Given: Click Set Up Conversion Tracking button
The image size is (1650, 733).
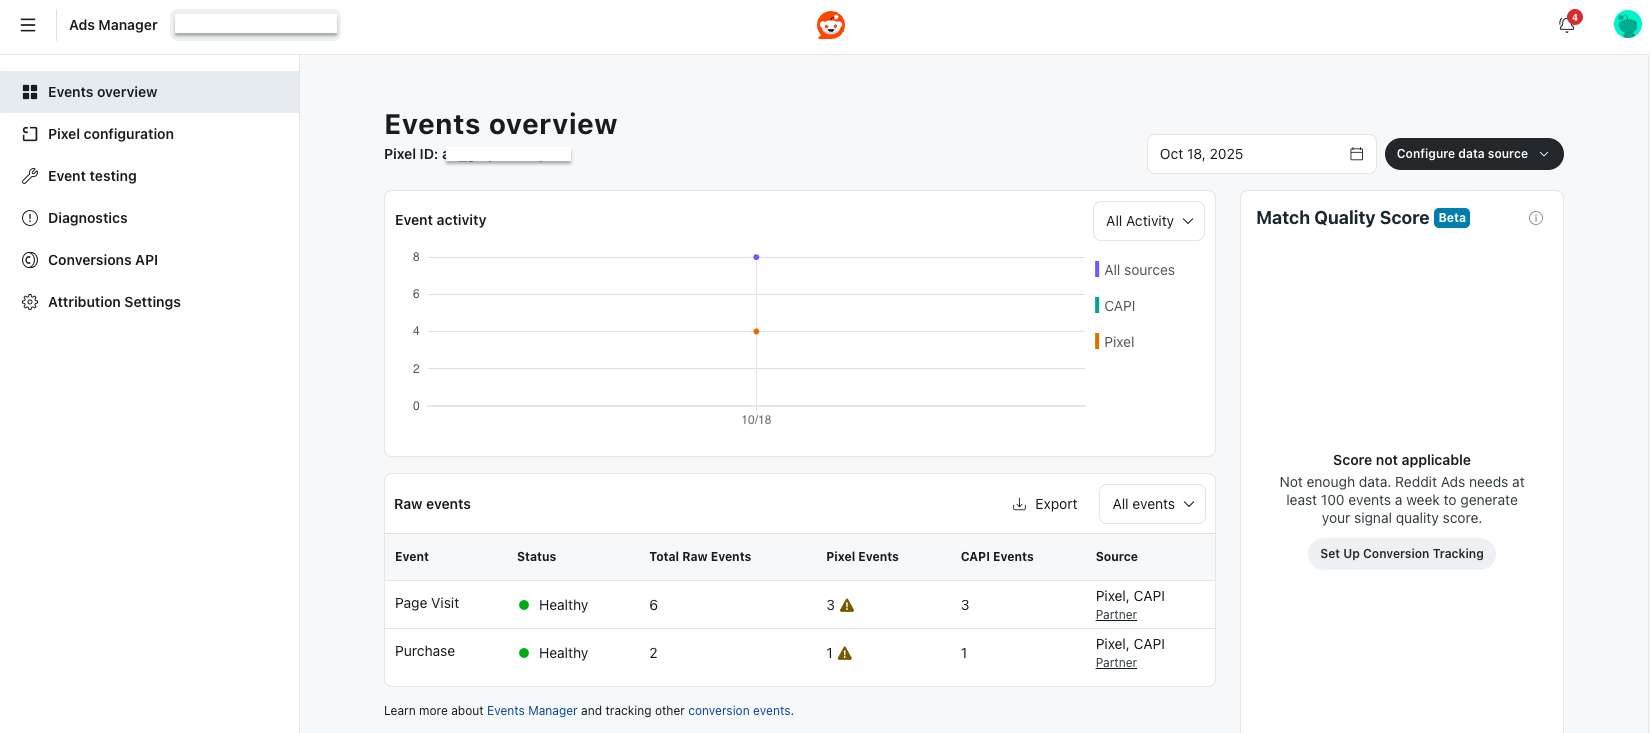Looking at the screenshot, I should [x=1401, y=554].
